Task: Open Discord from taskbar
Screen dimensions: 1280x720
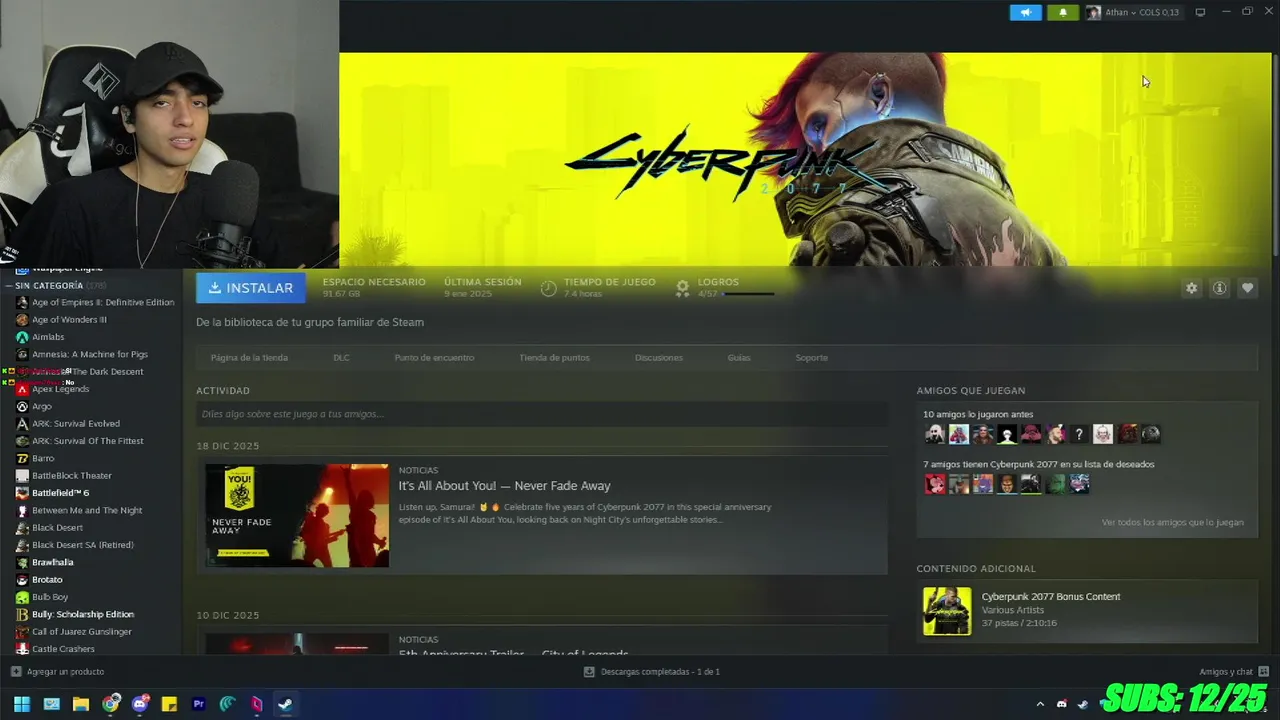Action: (x=140, y=704)
